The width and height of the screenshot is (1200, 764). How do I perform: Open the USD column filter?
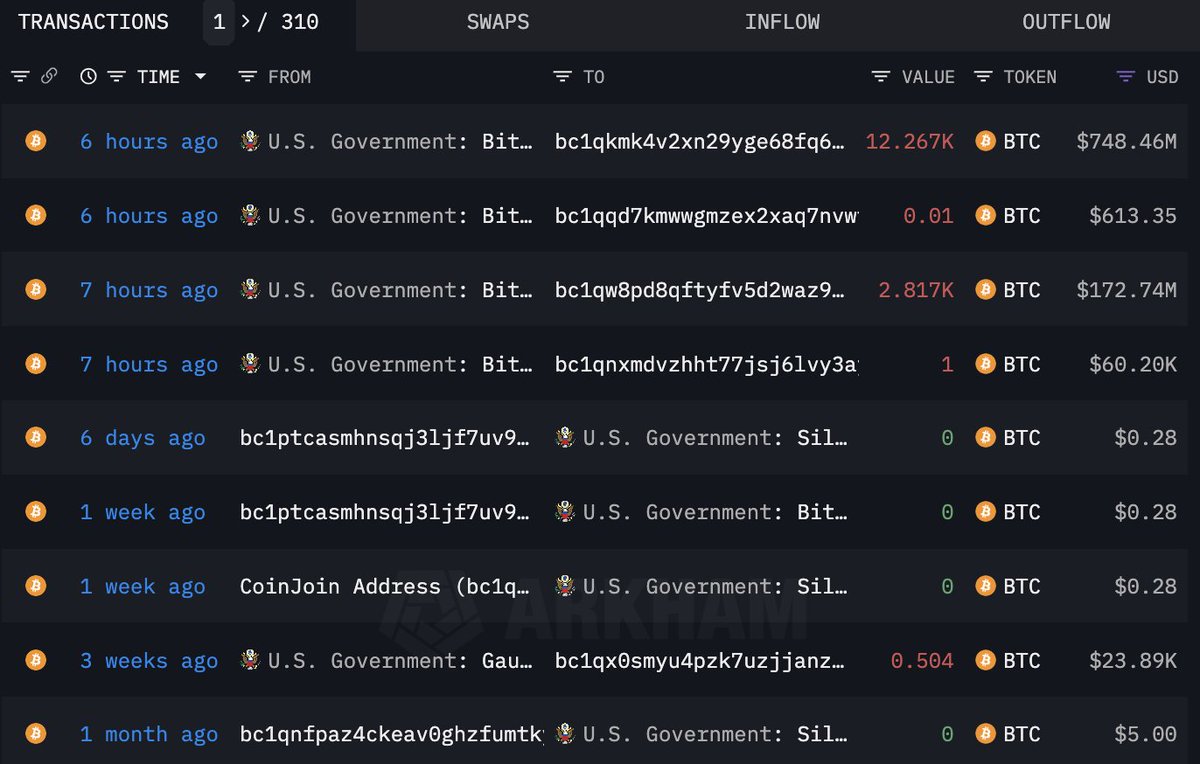pyautogui.click(x=1126, y=77)
